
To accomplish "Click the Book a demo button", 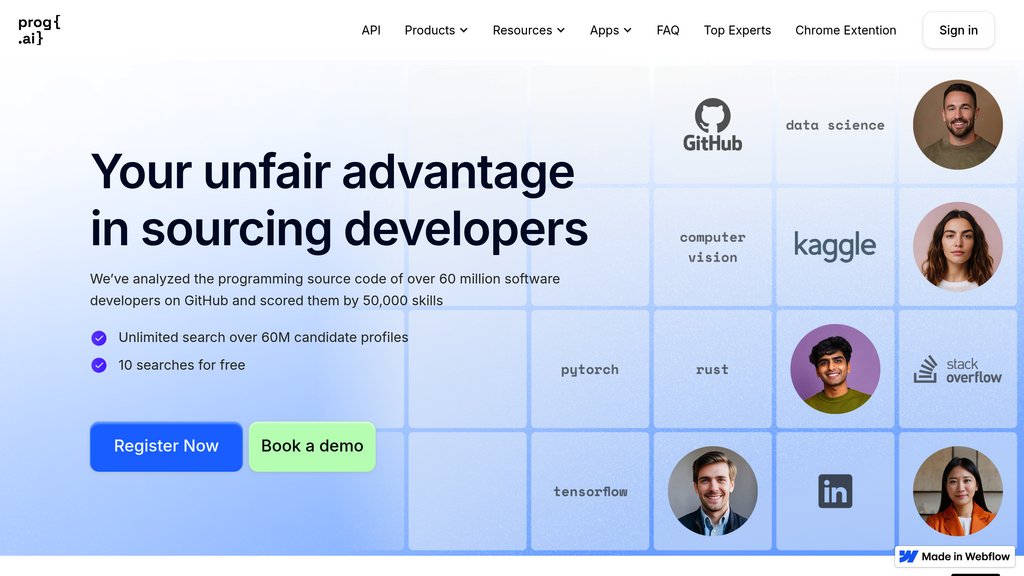I will point(312,446).
